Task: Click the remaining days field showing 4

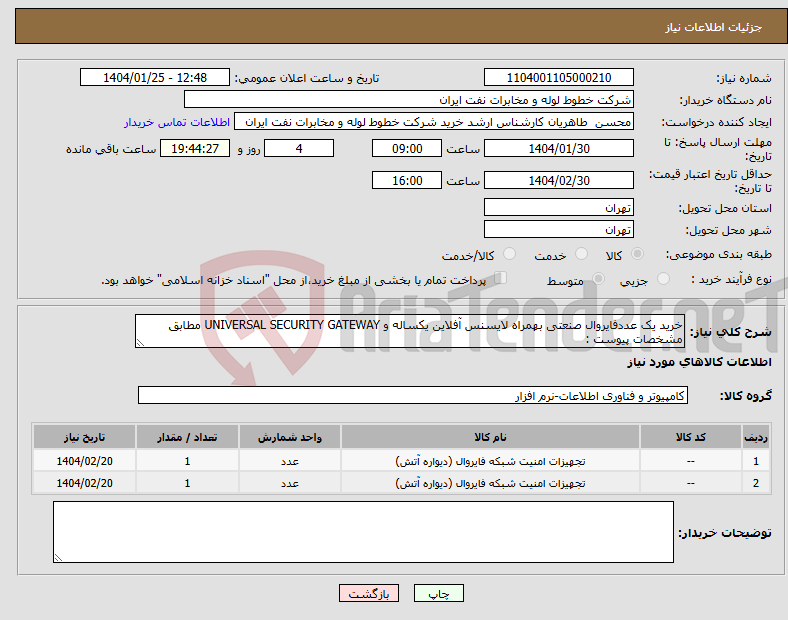Action: (299, 148)
